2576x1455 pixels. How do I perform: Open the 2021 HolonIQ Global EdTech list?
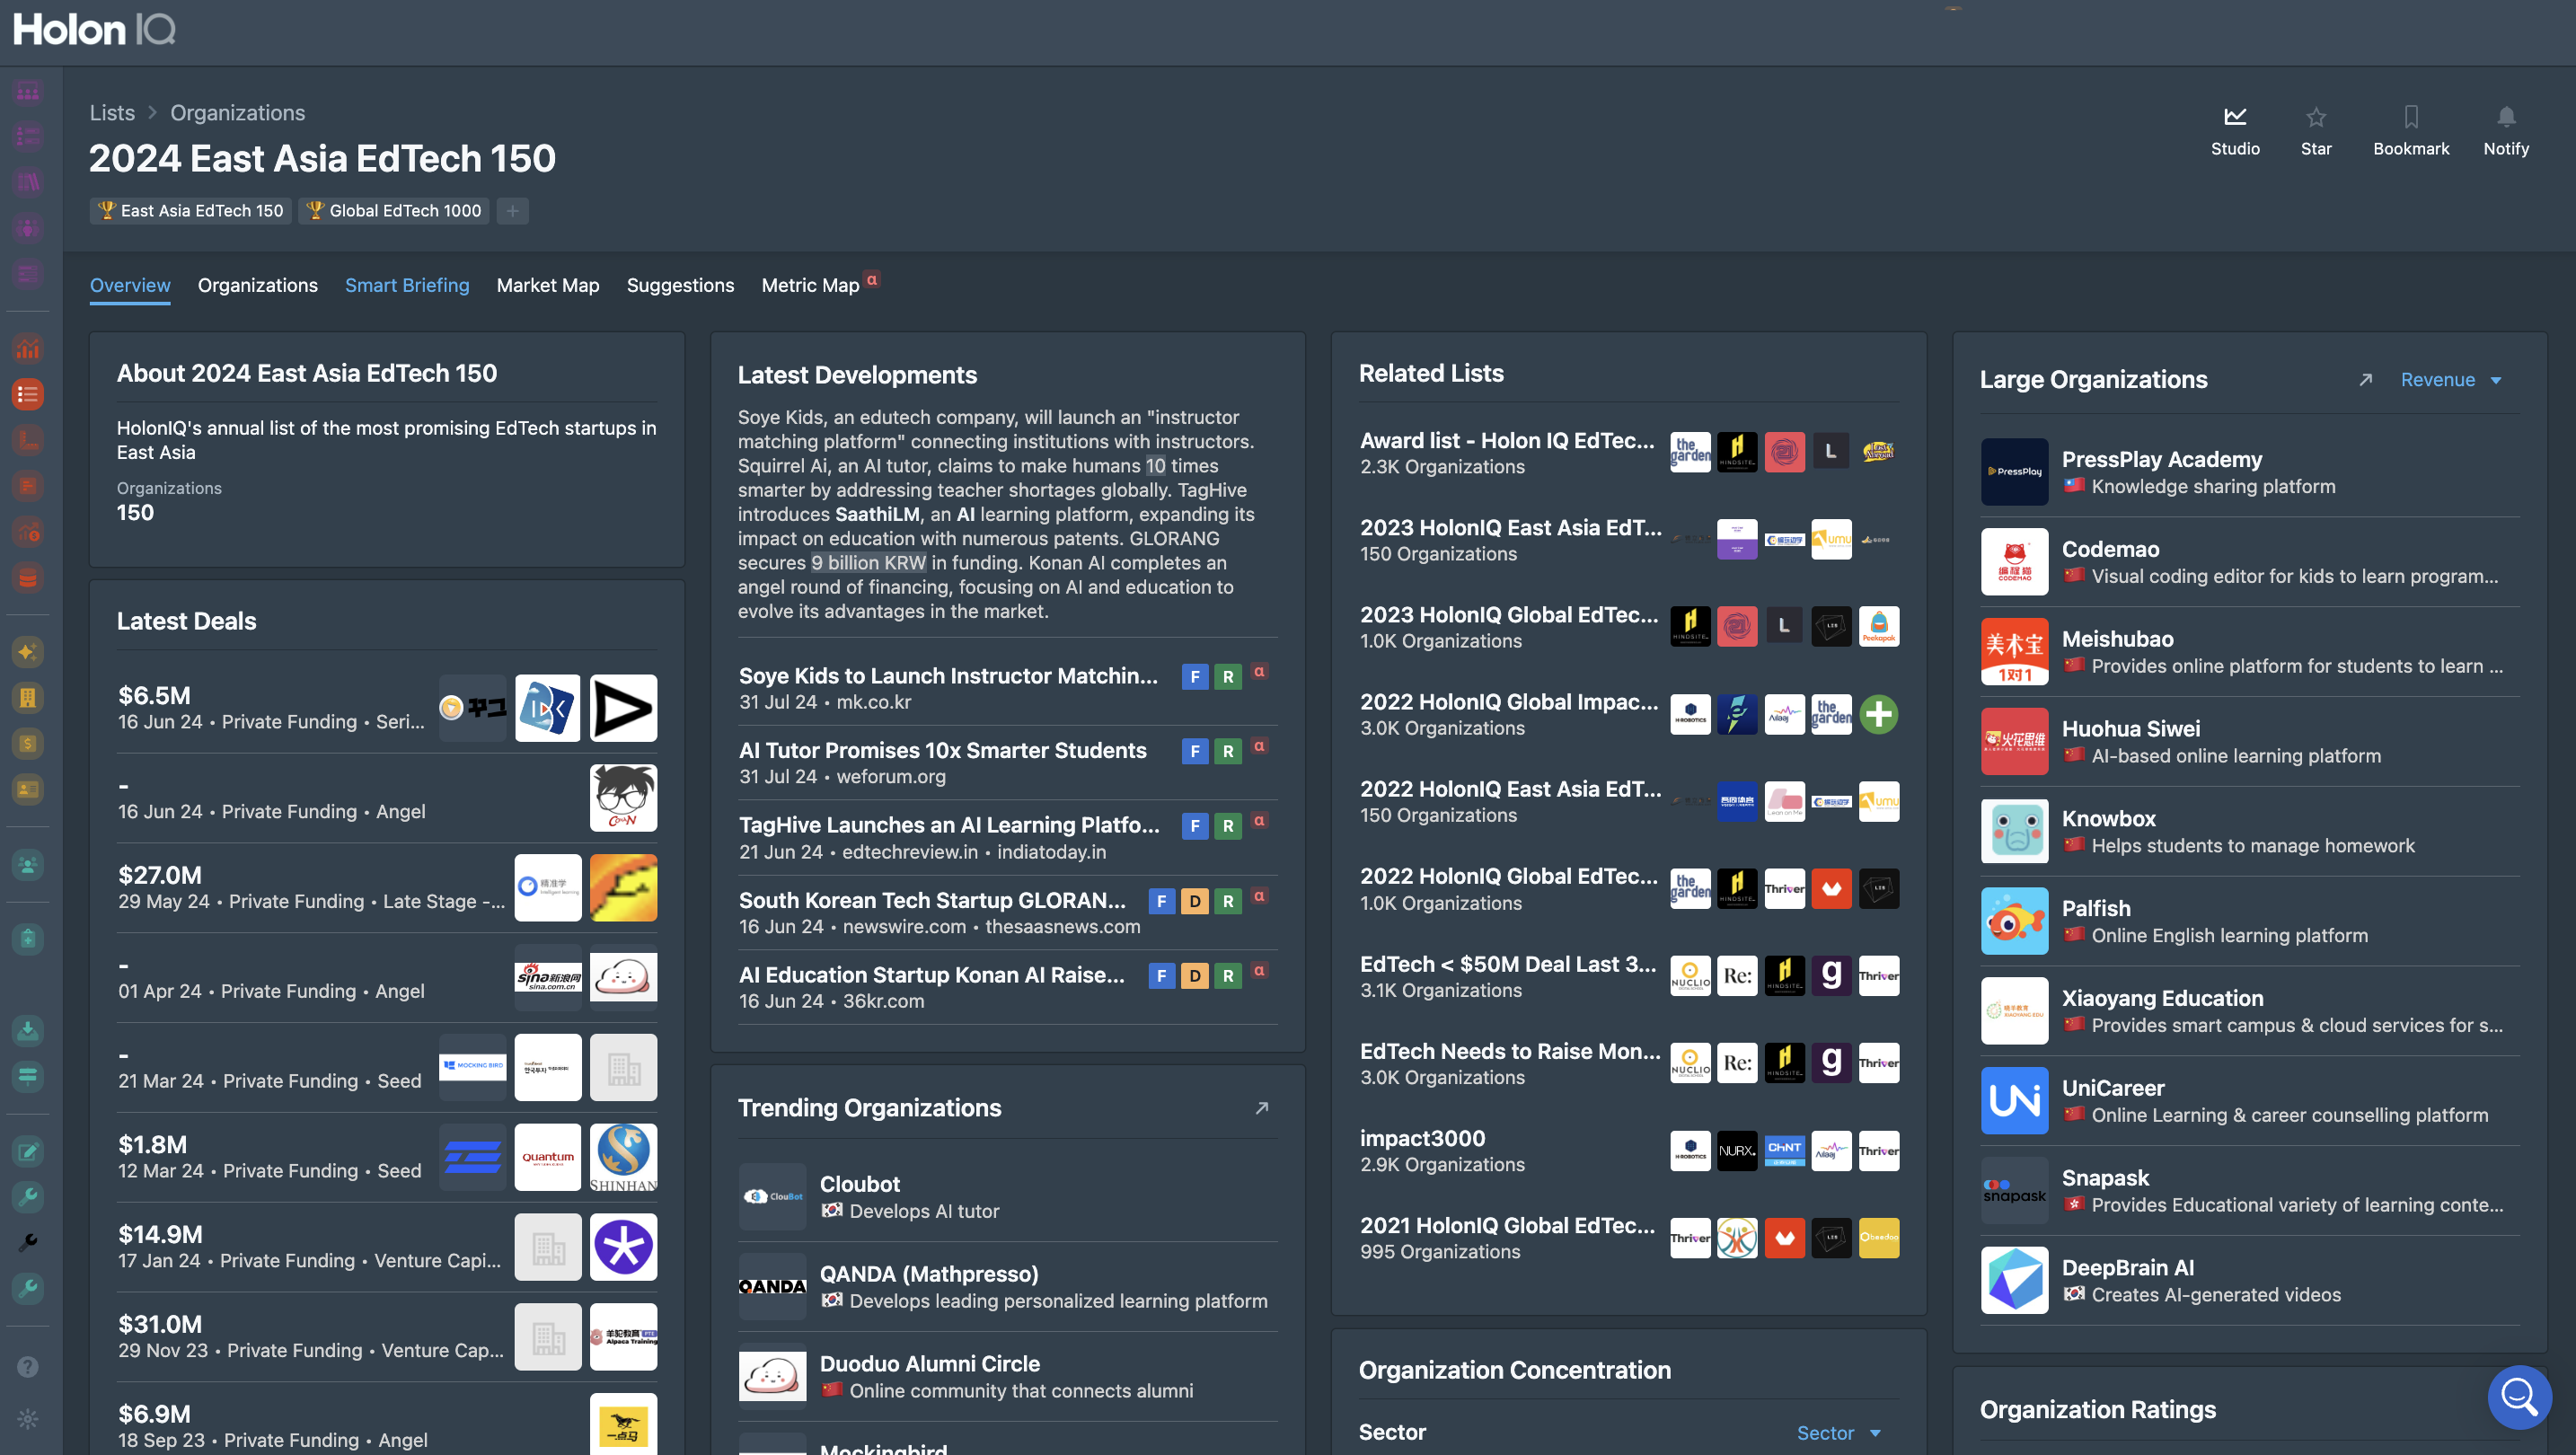[x=1628, y=1238]
